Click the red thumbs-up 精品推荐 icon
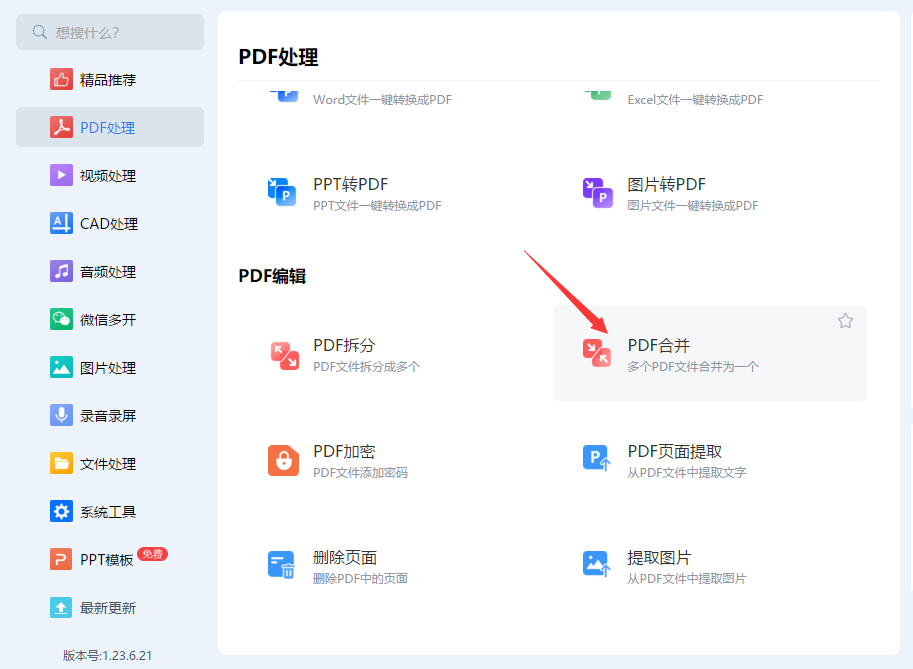Image resolution: width=913 pixels, height=669 pixels. point(61,79)
